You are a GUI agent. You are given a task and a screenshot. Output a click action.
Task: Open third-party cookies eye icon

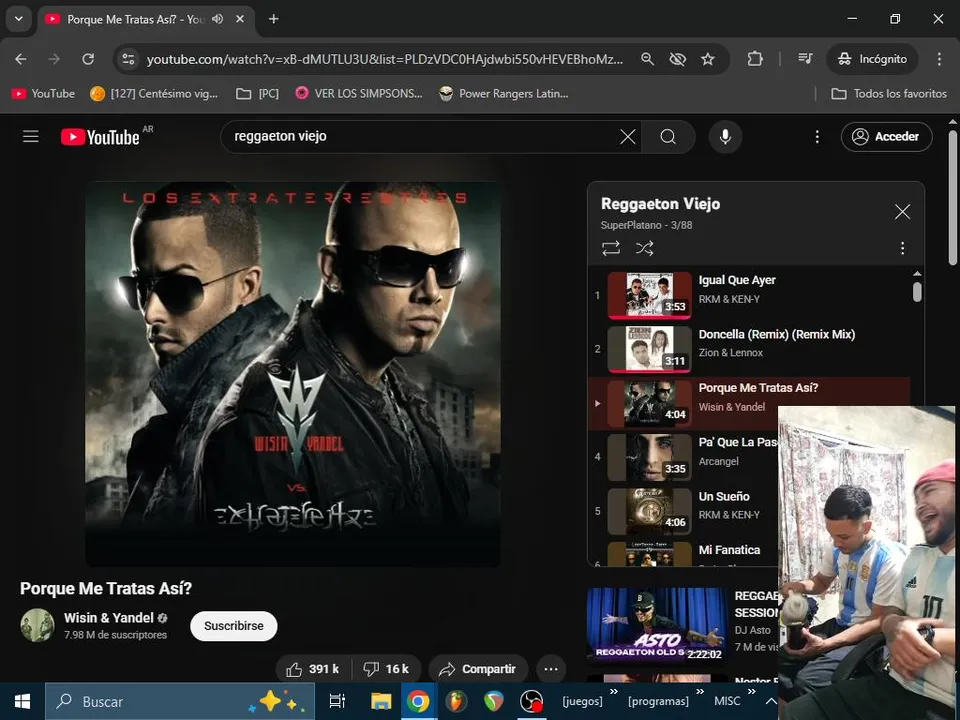[677, 59]
